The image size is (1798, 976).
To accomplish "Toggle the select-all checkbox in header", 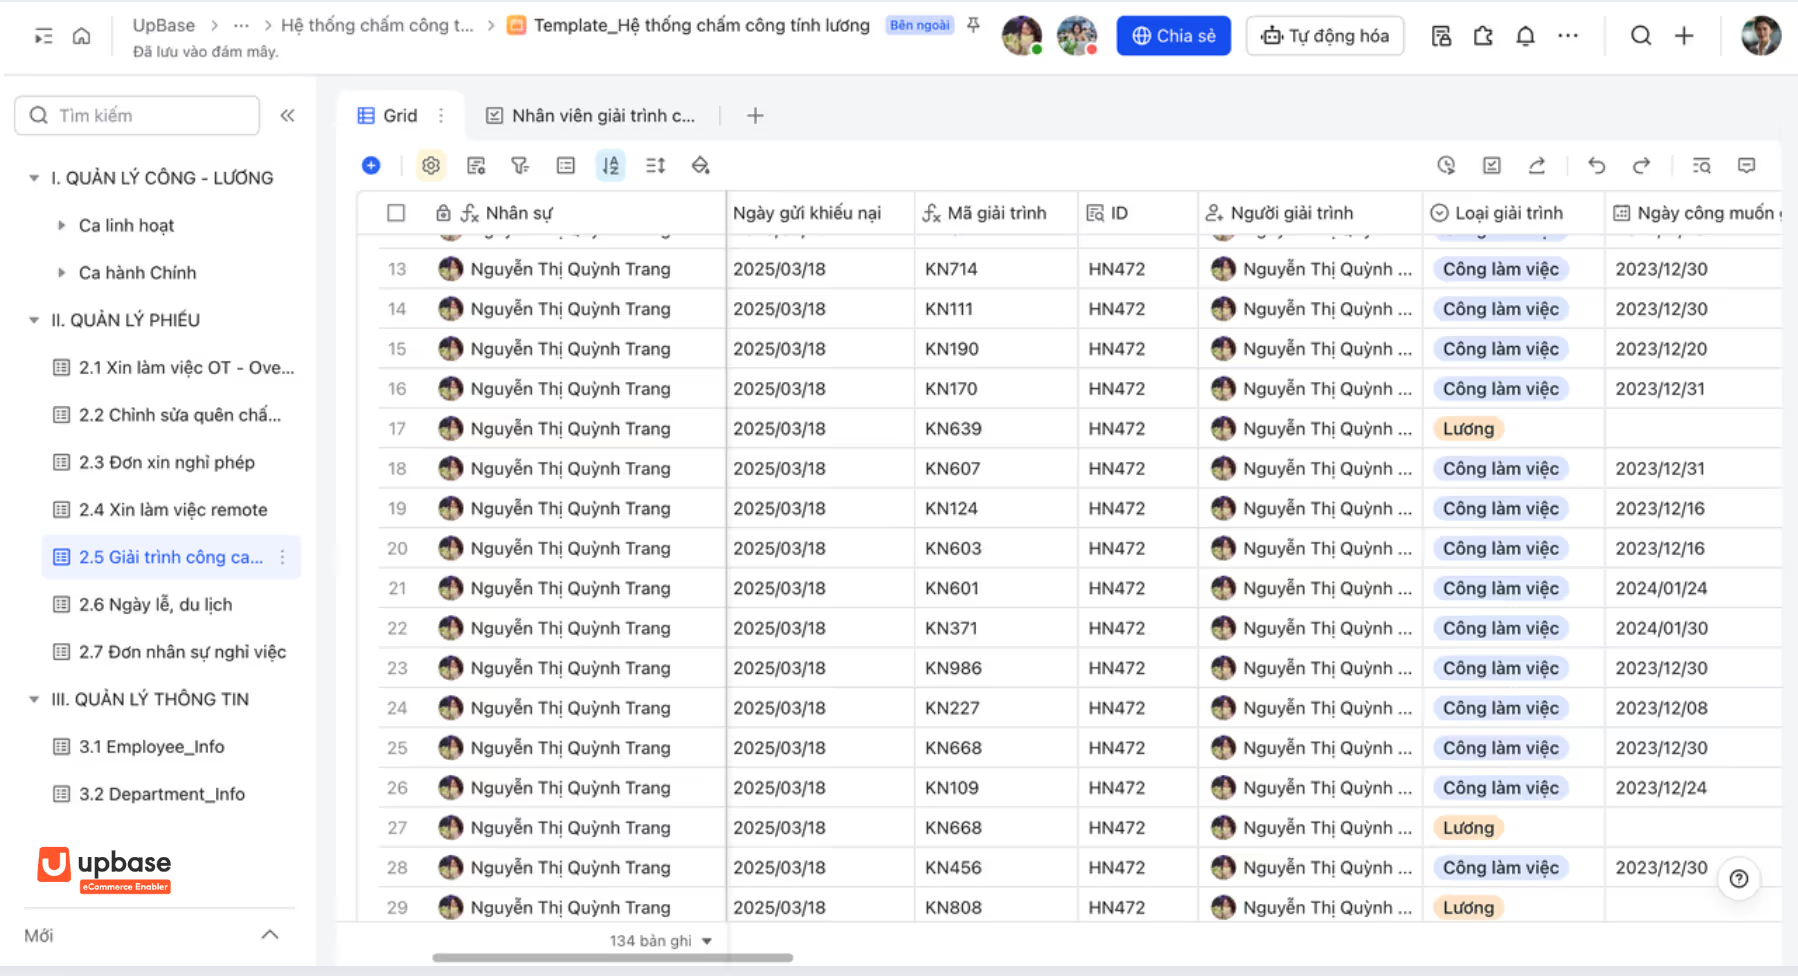I will pos(396,212).
